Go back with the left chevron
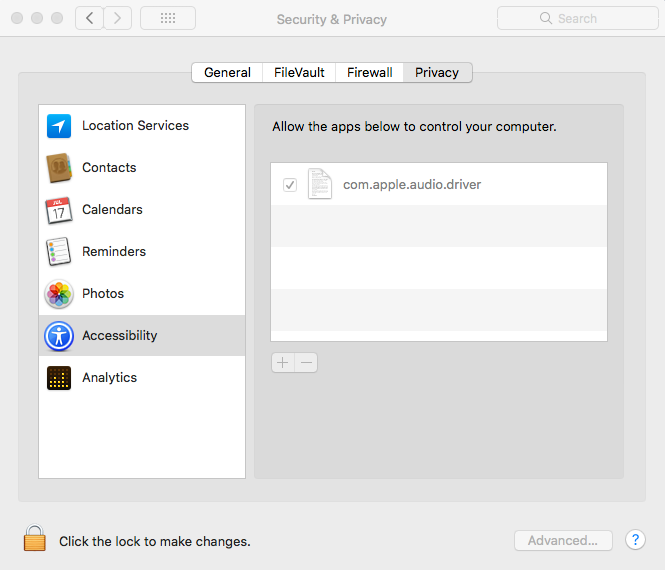The width and height of the screenshot is (665, 570). pyautogui.click(x=89, y=18)
